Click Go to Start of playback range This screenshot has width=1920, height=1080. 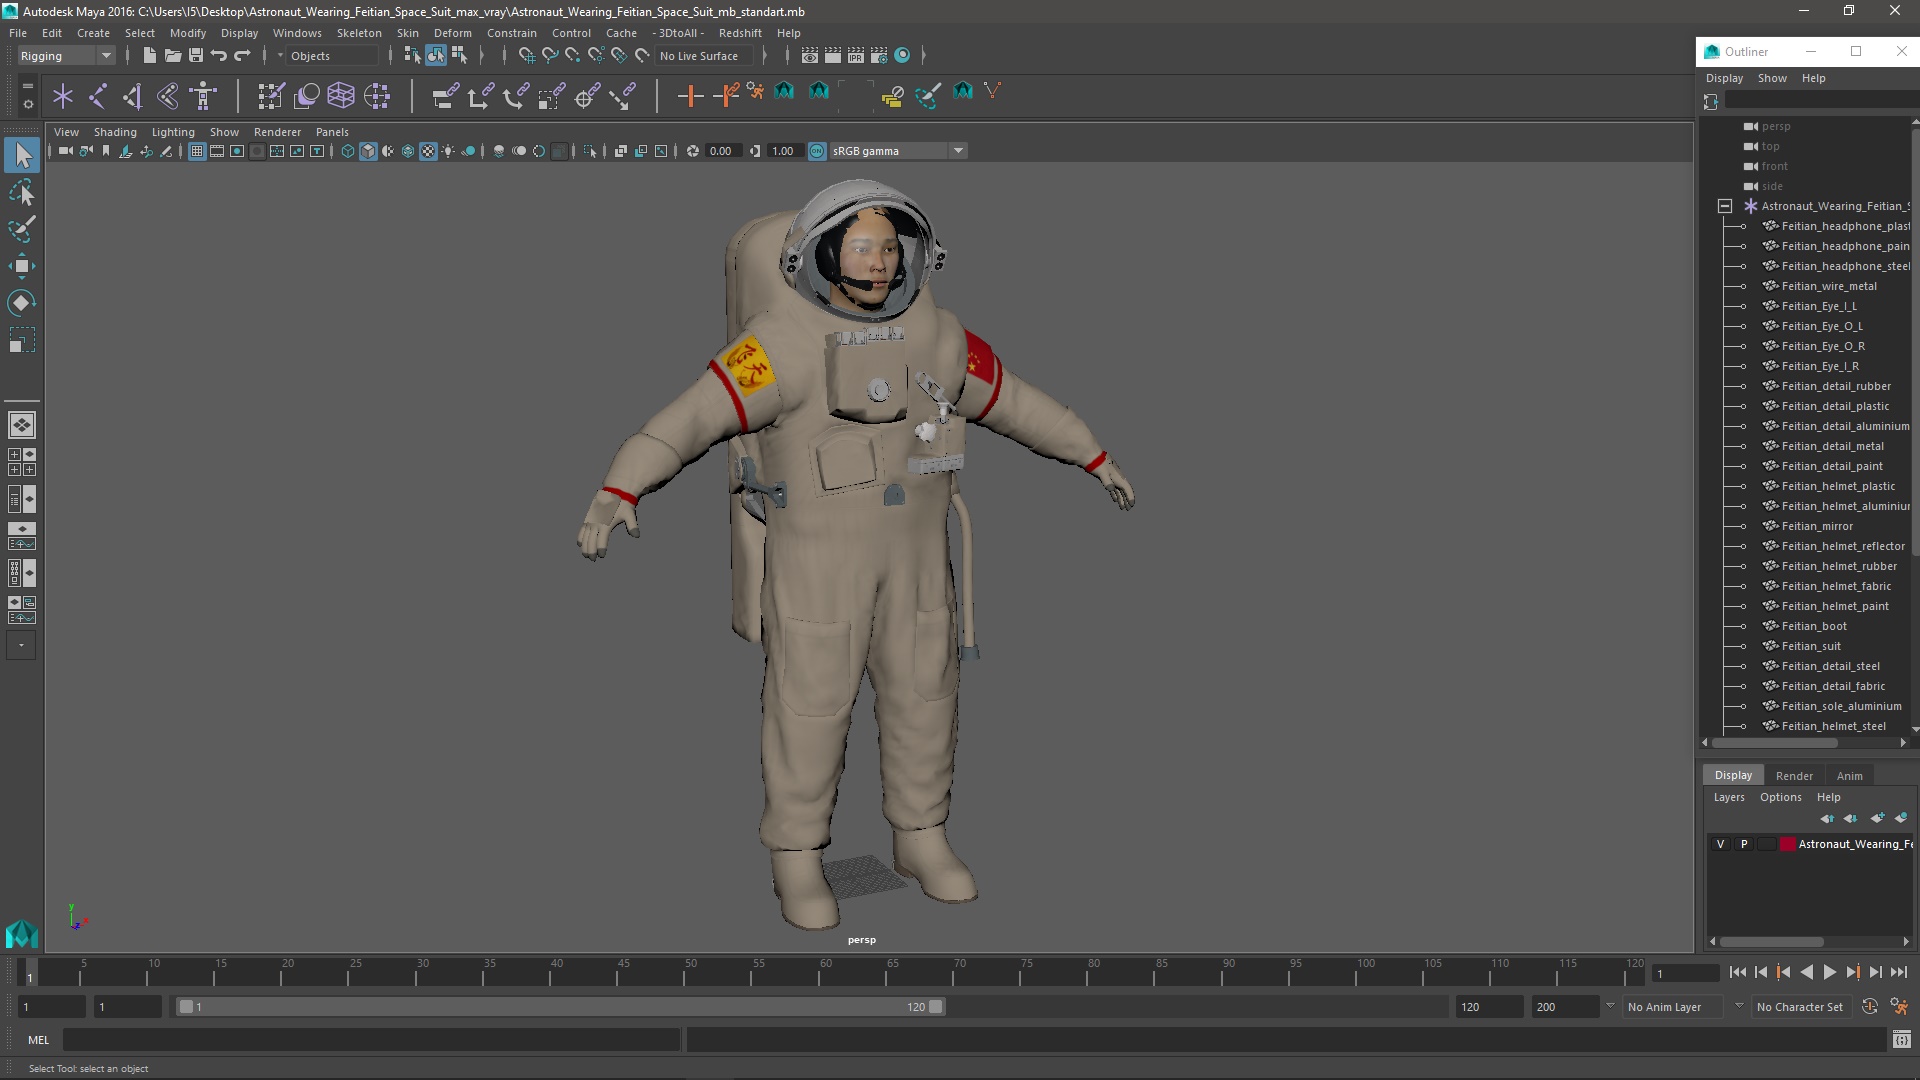[x=1737, y=972]
